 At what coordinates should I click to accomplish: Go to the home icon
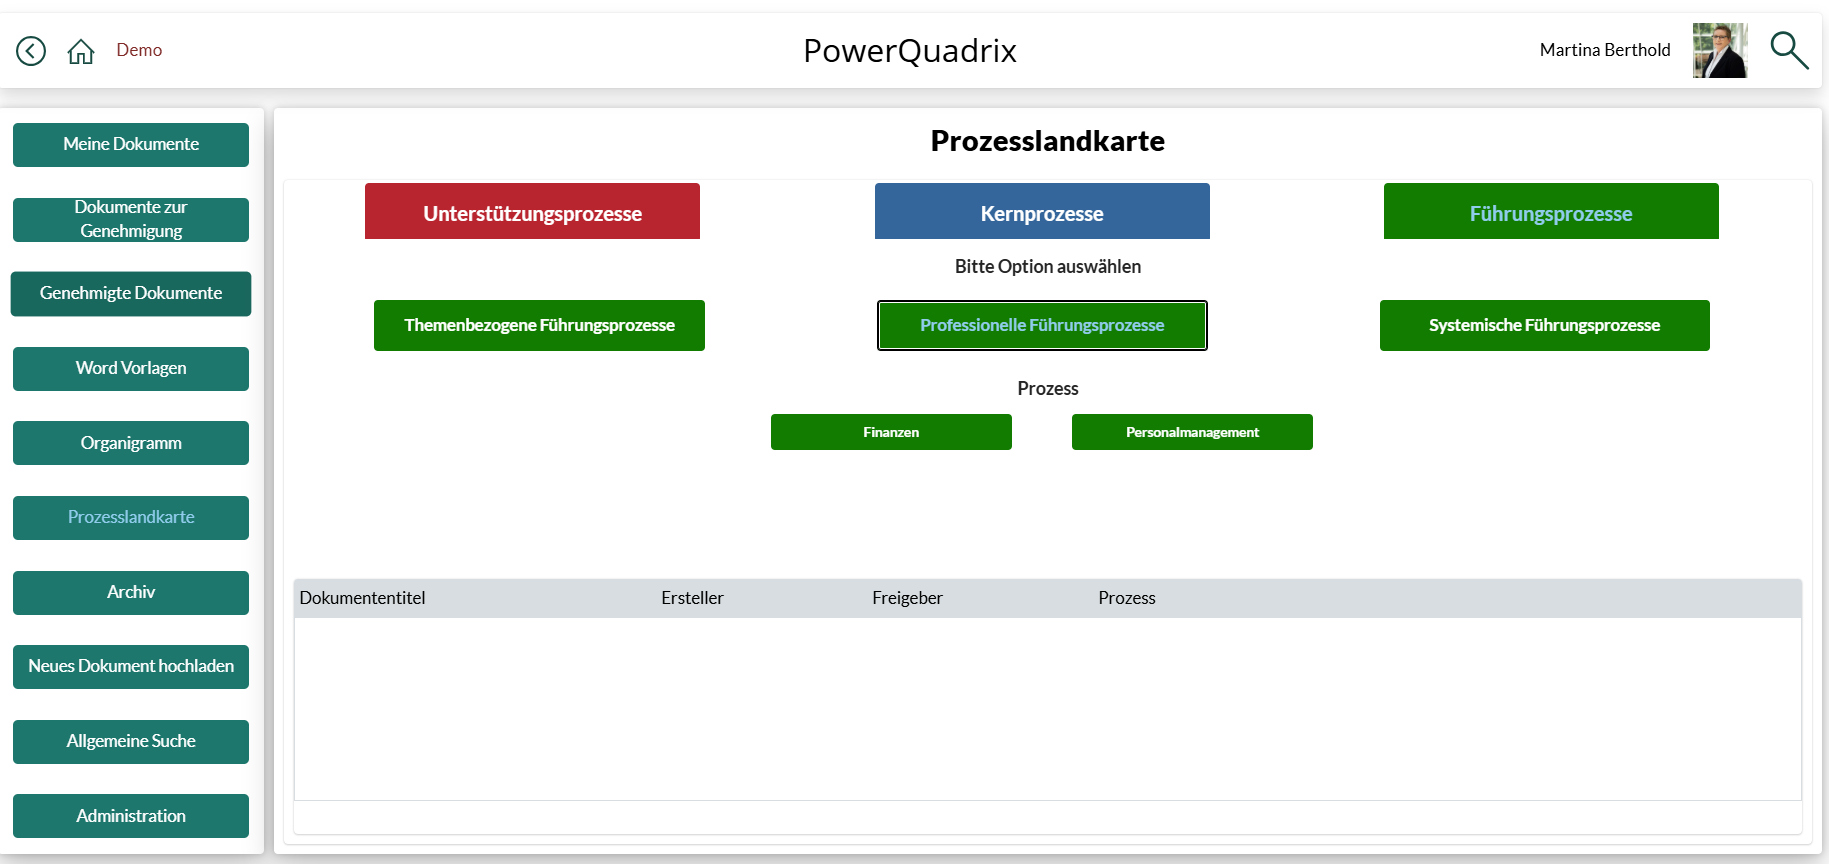[81, 51]
